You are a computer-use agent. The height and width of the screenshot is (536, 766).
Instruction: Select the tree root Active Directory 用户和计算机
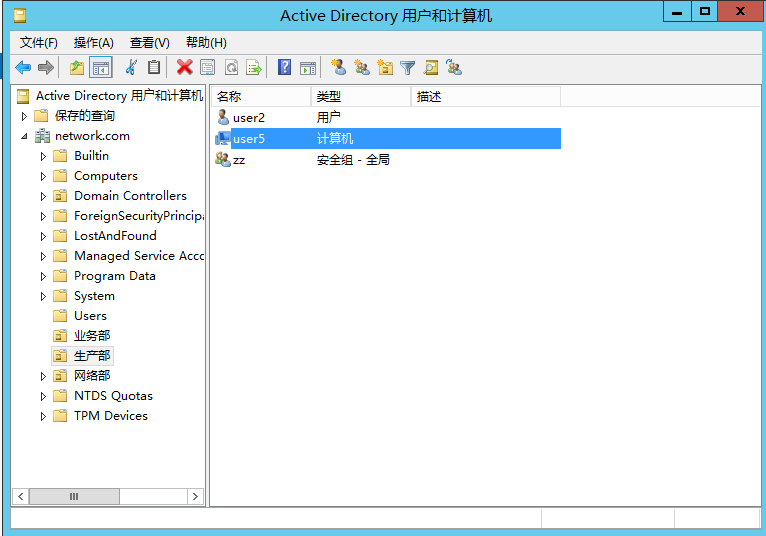coord(119,96)
